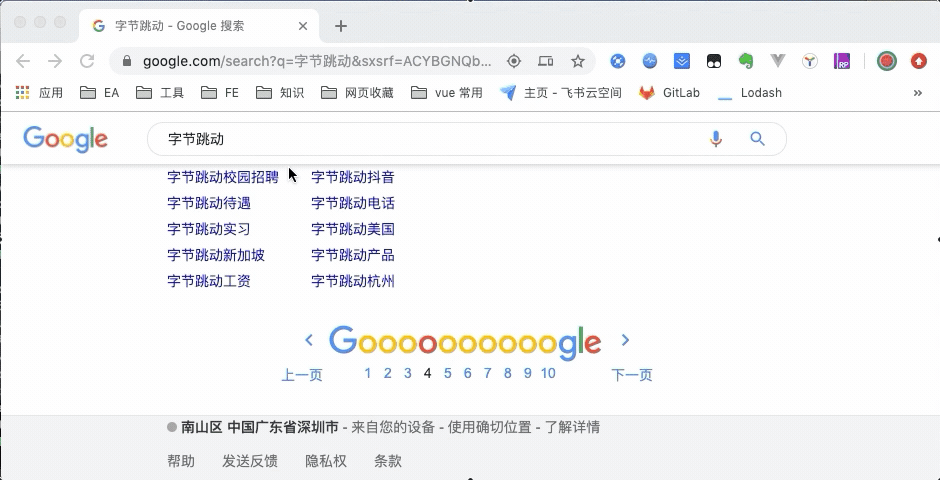Viewport: 940px width, 480px height.
Task: Open the 帮助 footer link
Action: tap(180, 461)
